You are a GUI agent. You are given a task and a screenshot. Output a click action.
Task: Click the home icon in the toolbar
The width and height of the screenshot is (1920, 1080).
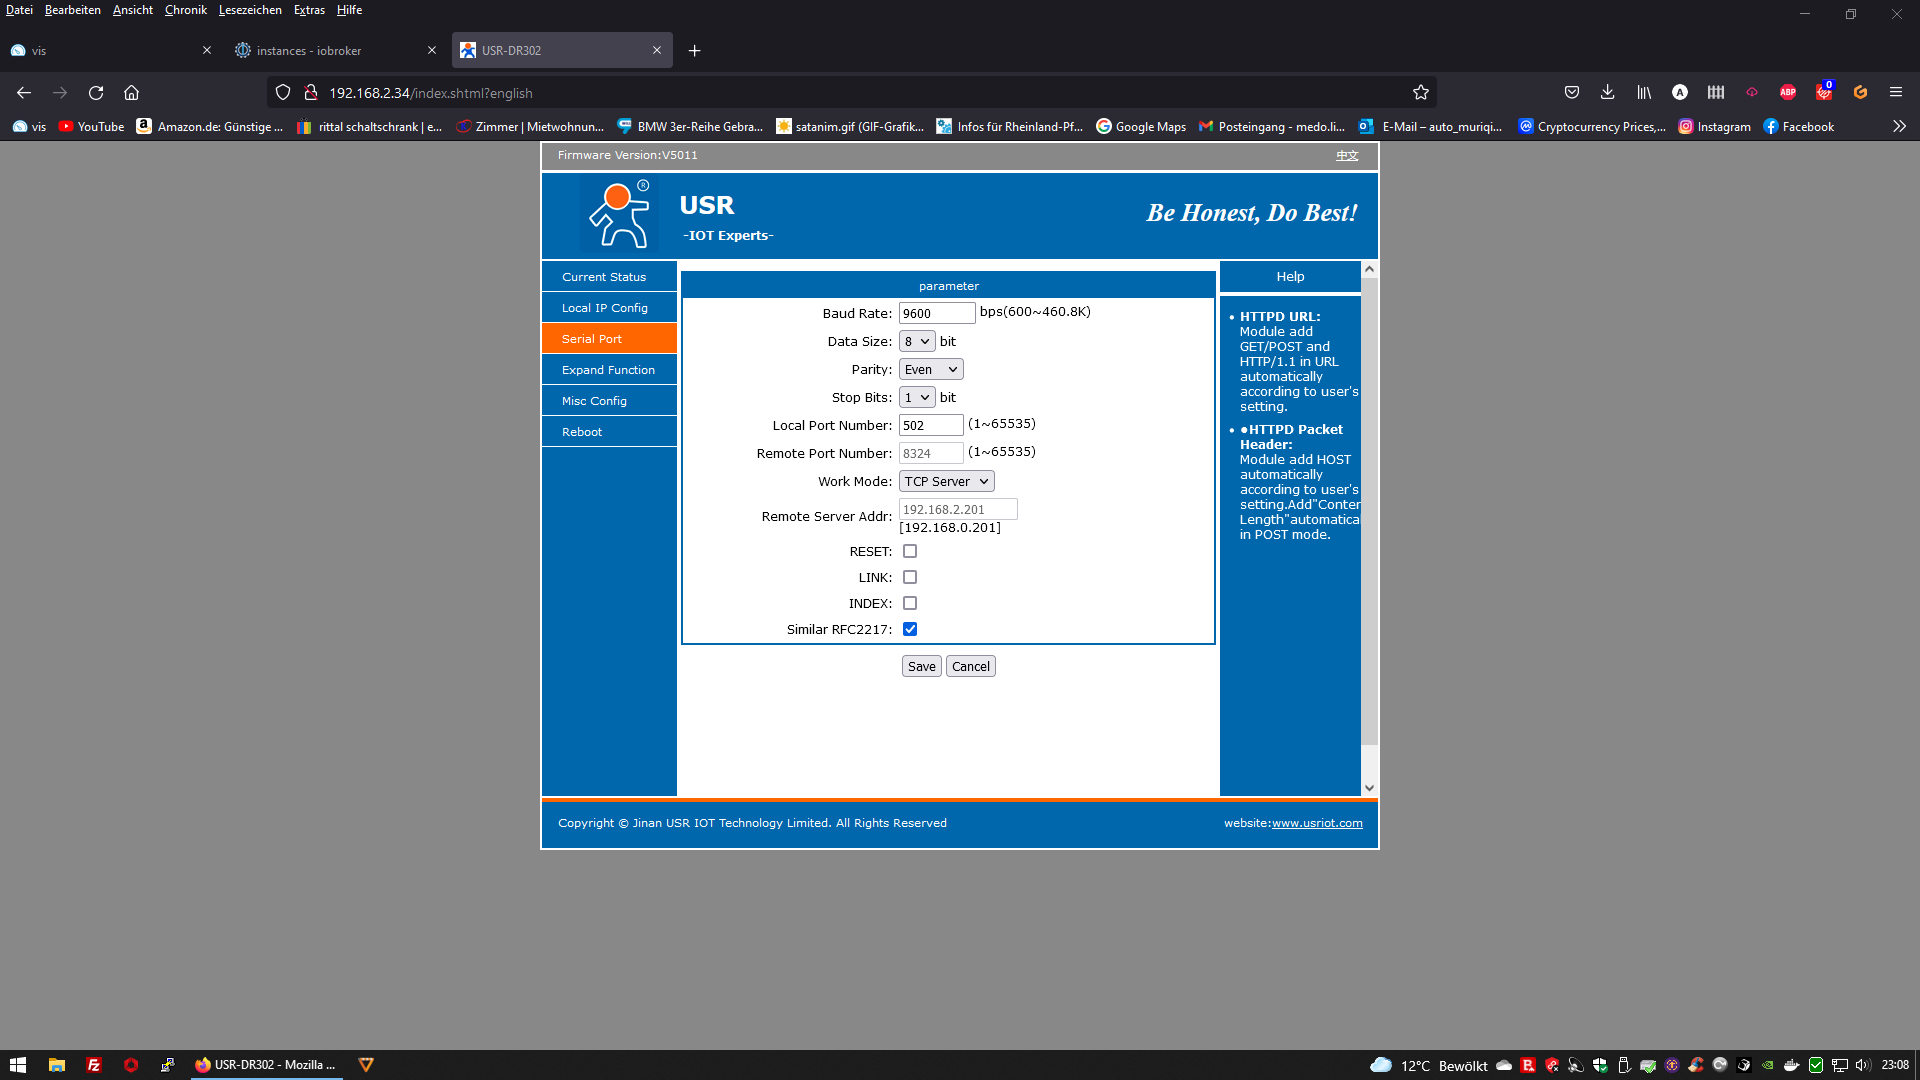click(131, 92)
